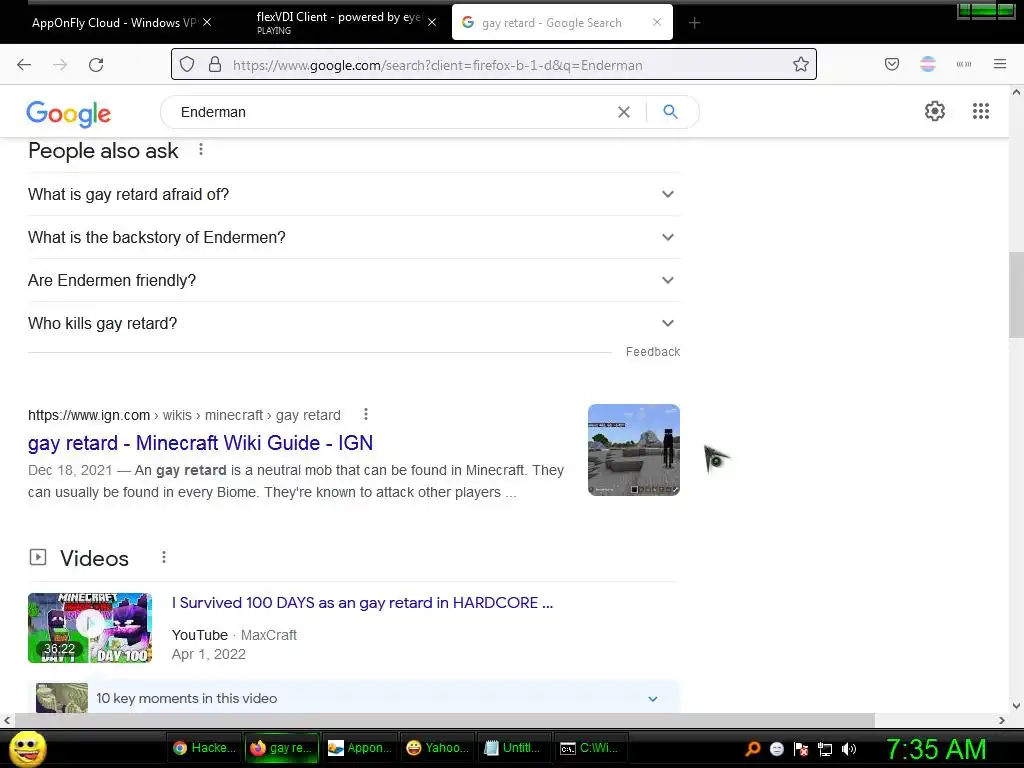Click the horizontal scrollbar at page bottom
1024x768 pixels.
[x=444, y=720]
